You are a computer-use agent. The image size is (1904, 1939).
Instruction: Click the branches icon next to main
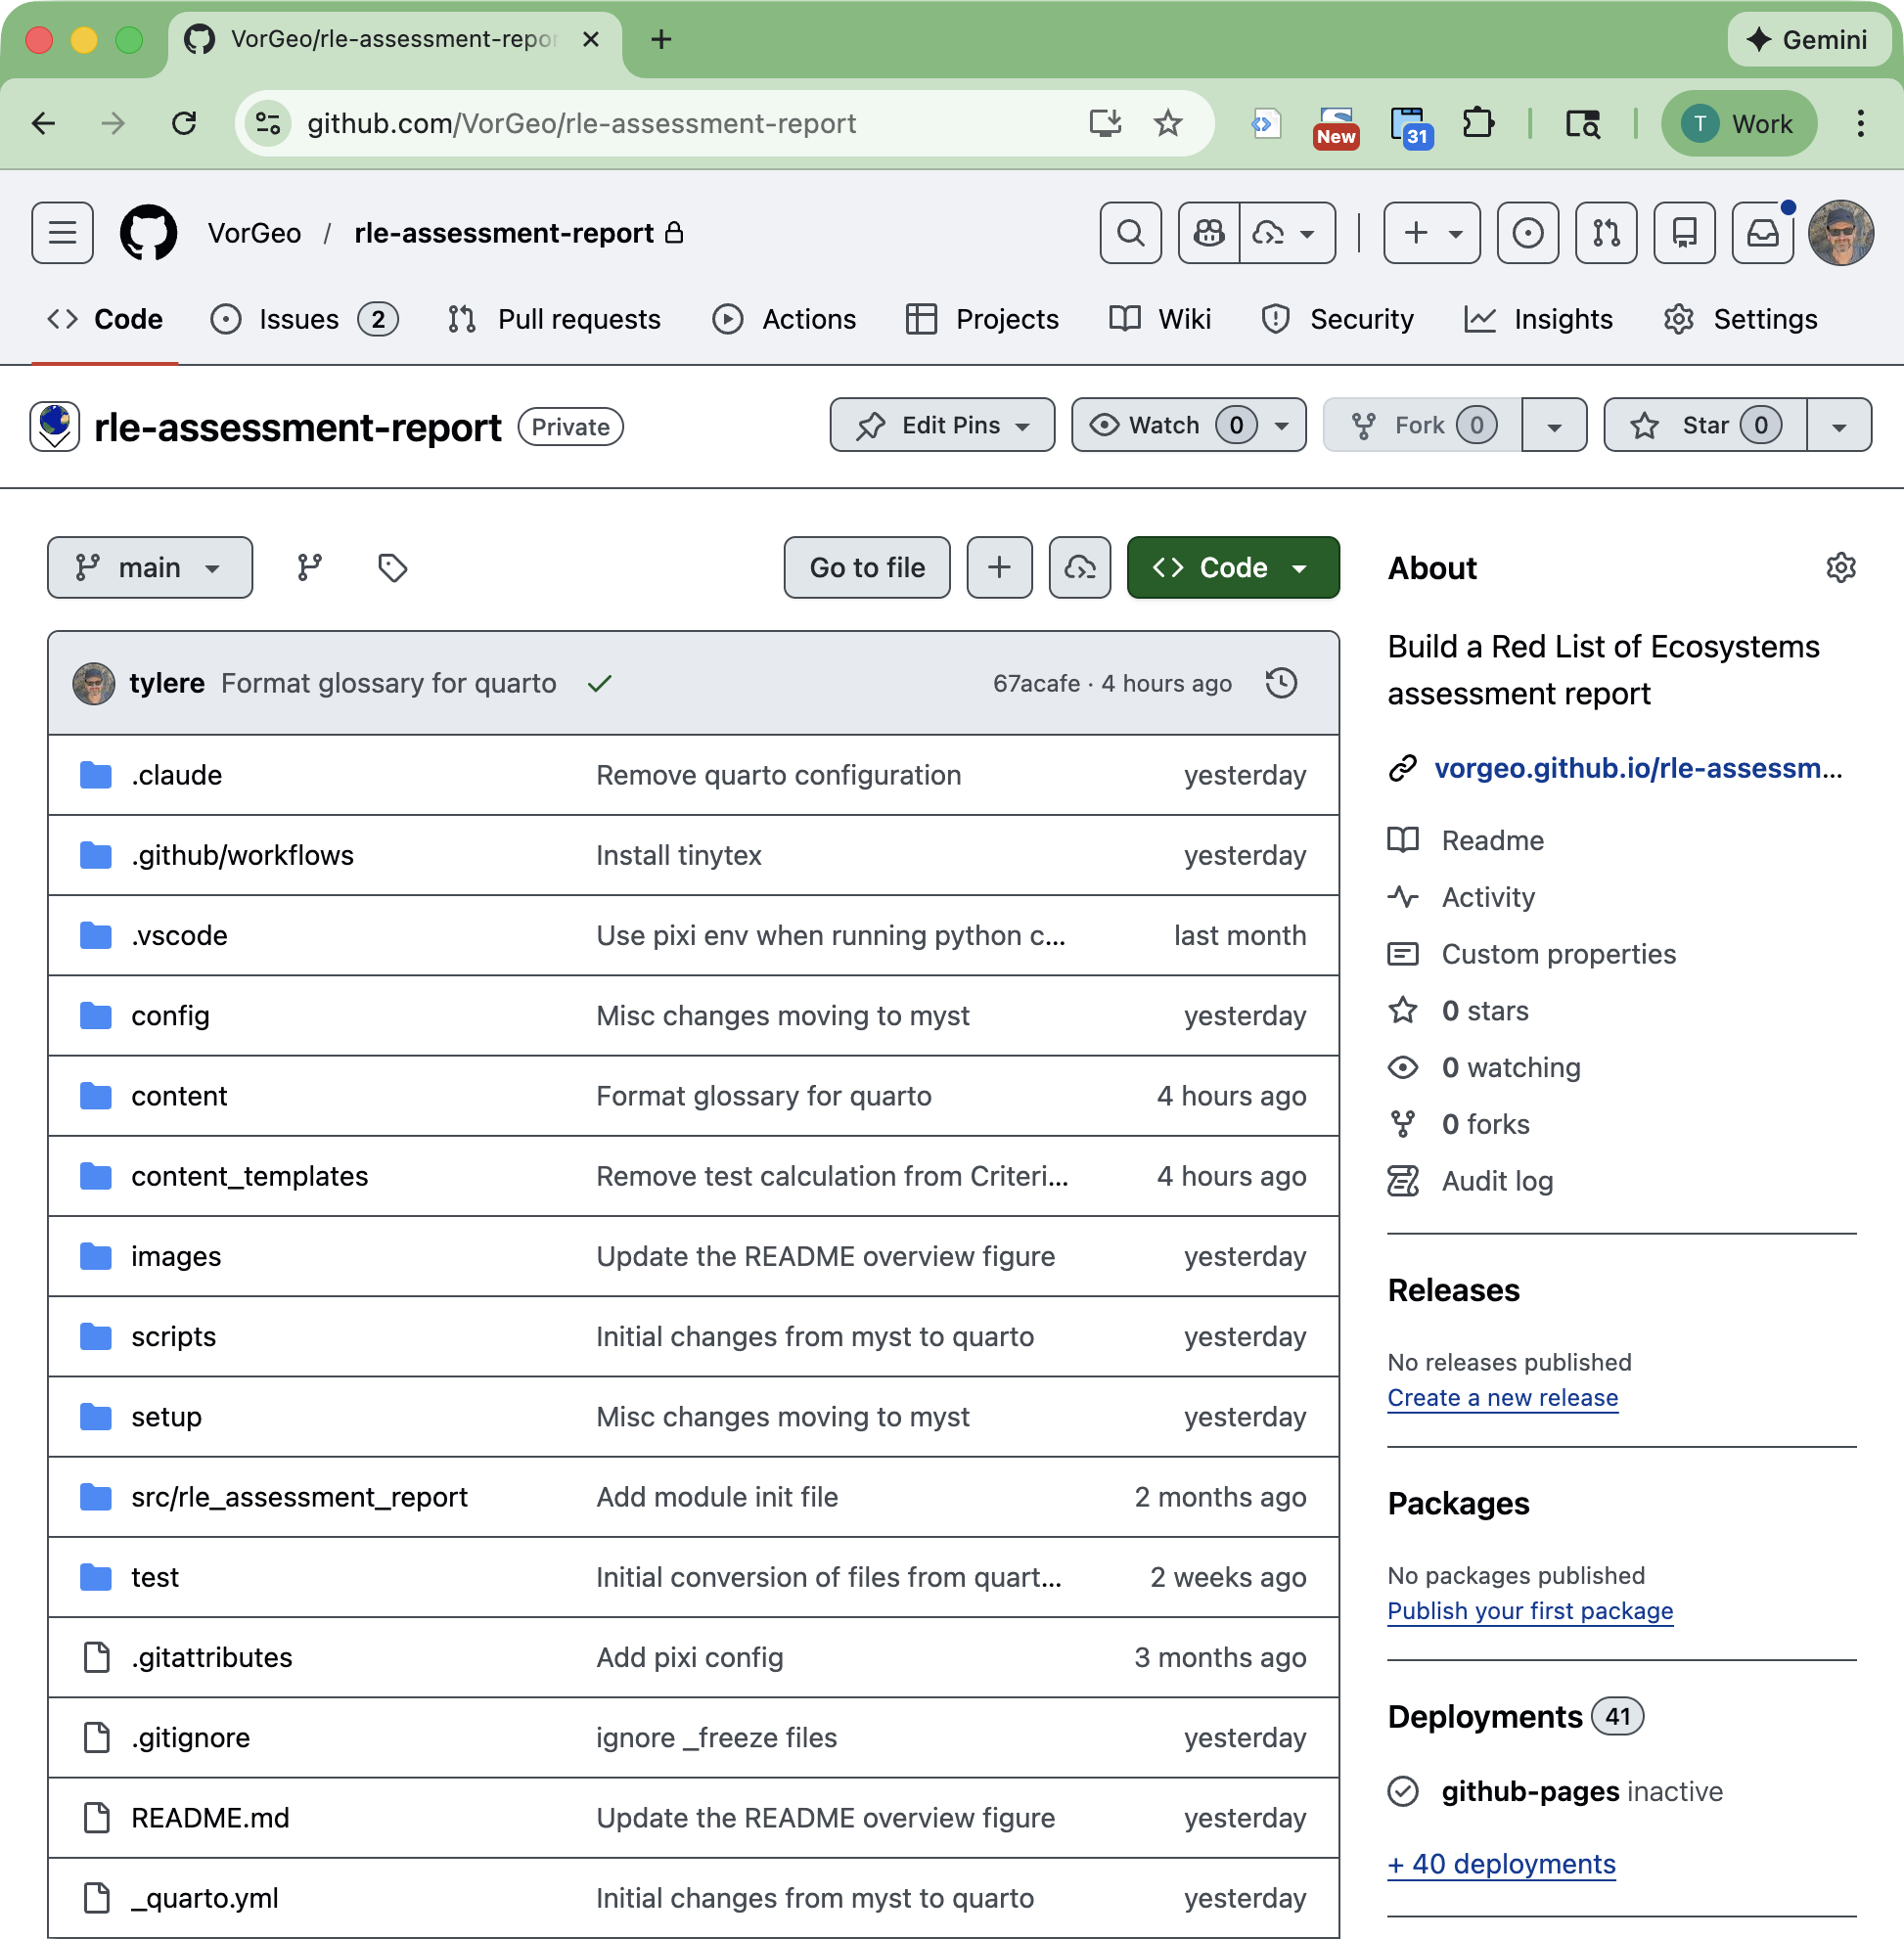click(x=310, y=567)
